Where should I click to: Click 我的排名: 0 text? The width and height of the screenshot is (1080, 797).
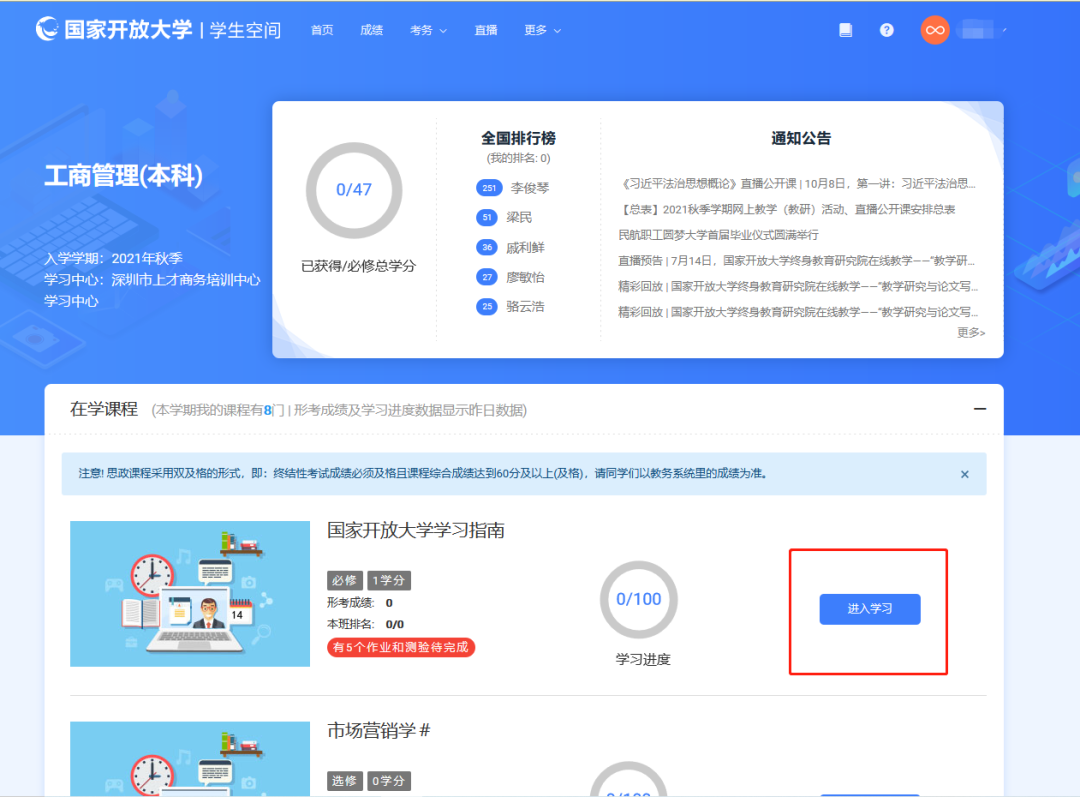[x=519, y=158]
